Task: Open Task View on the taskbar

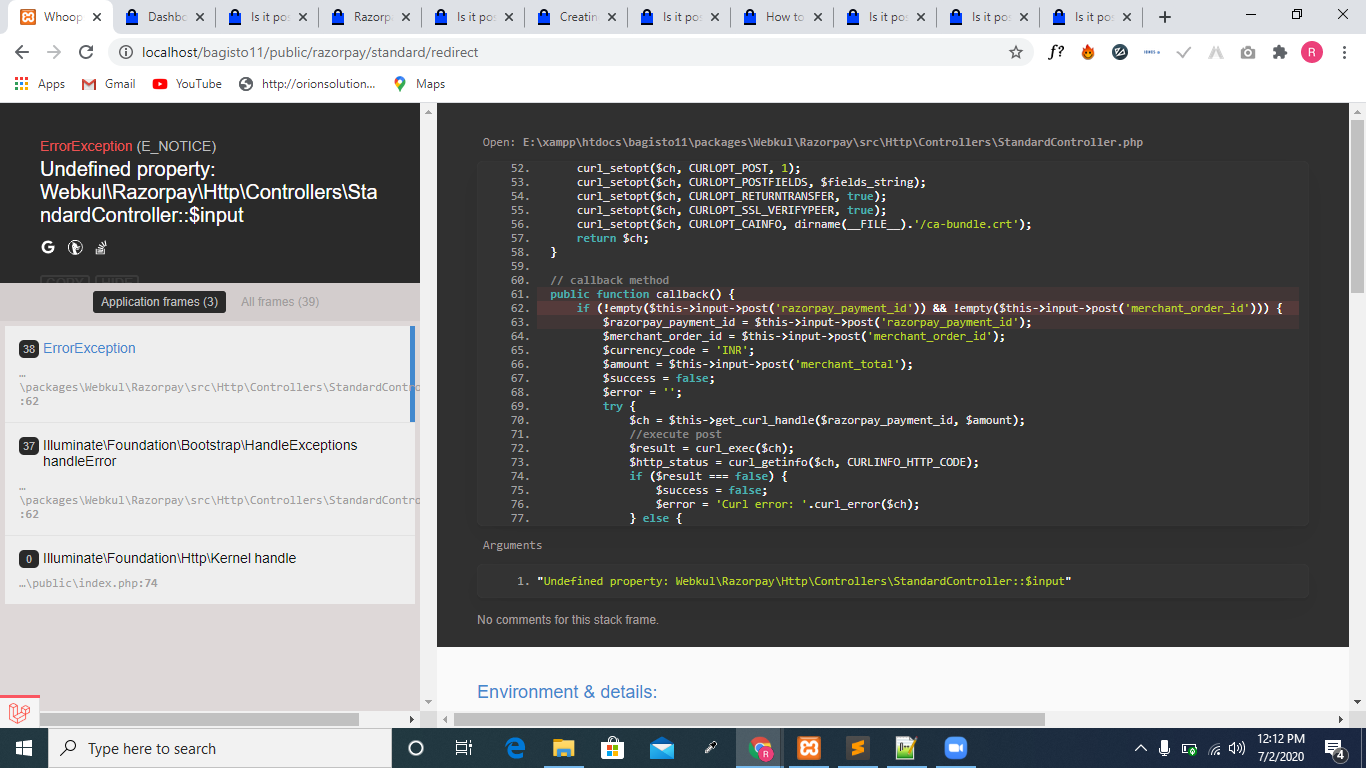Action: point(464,748)
